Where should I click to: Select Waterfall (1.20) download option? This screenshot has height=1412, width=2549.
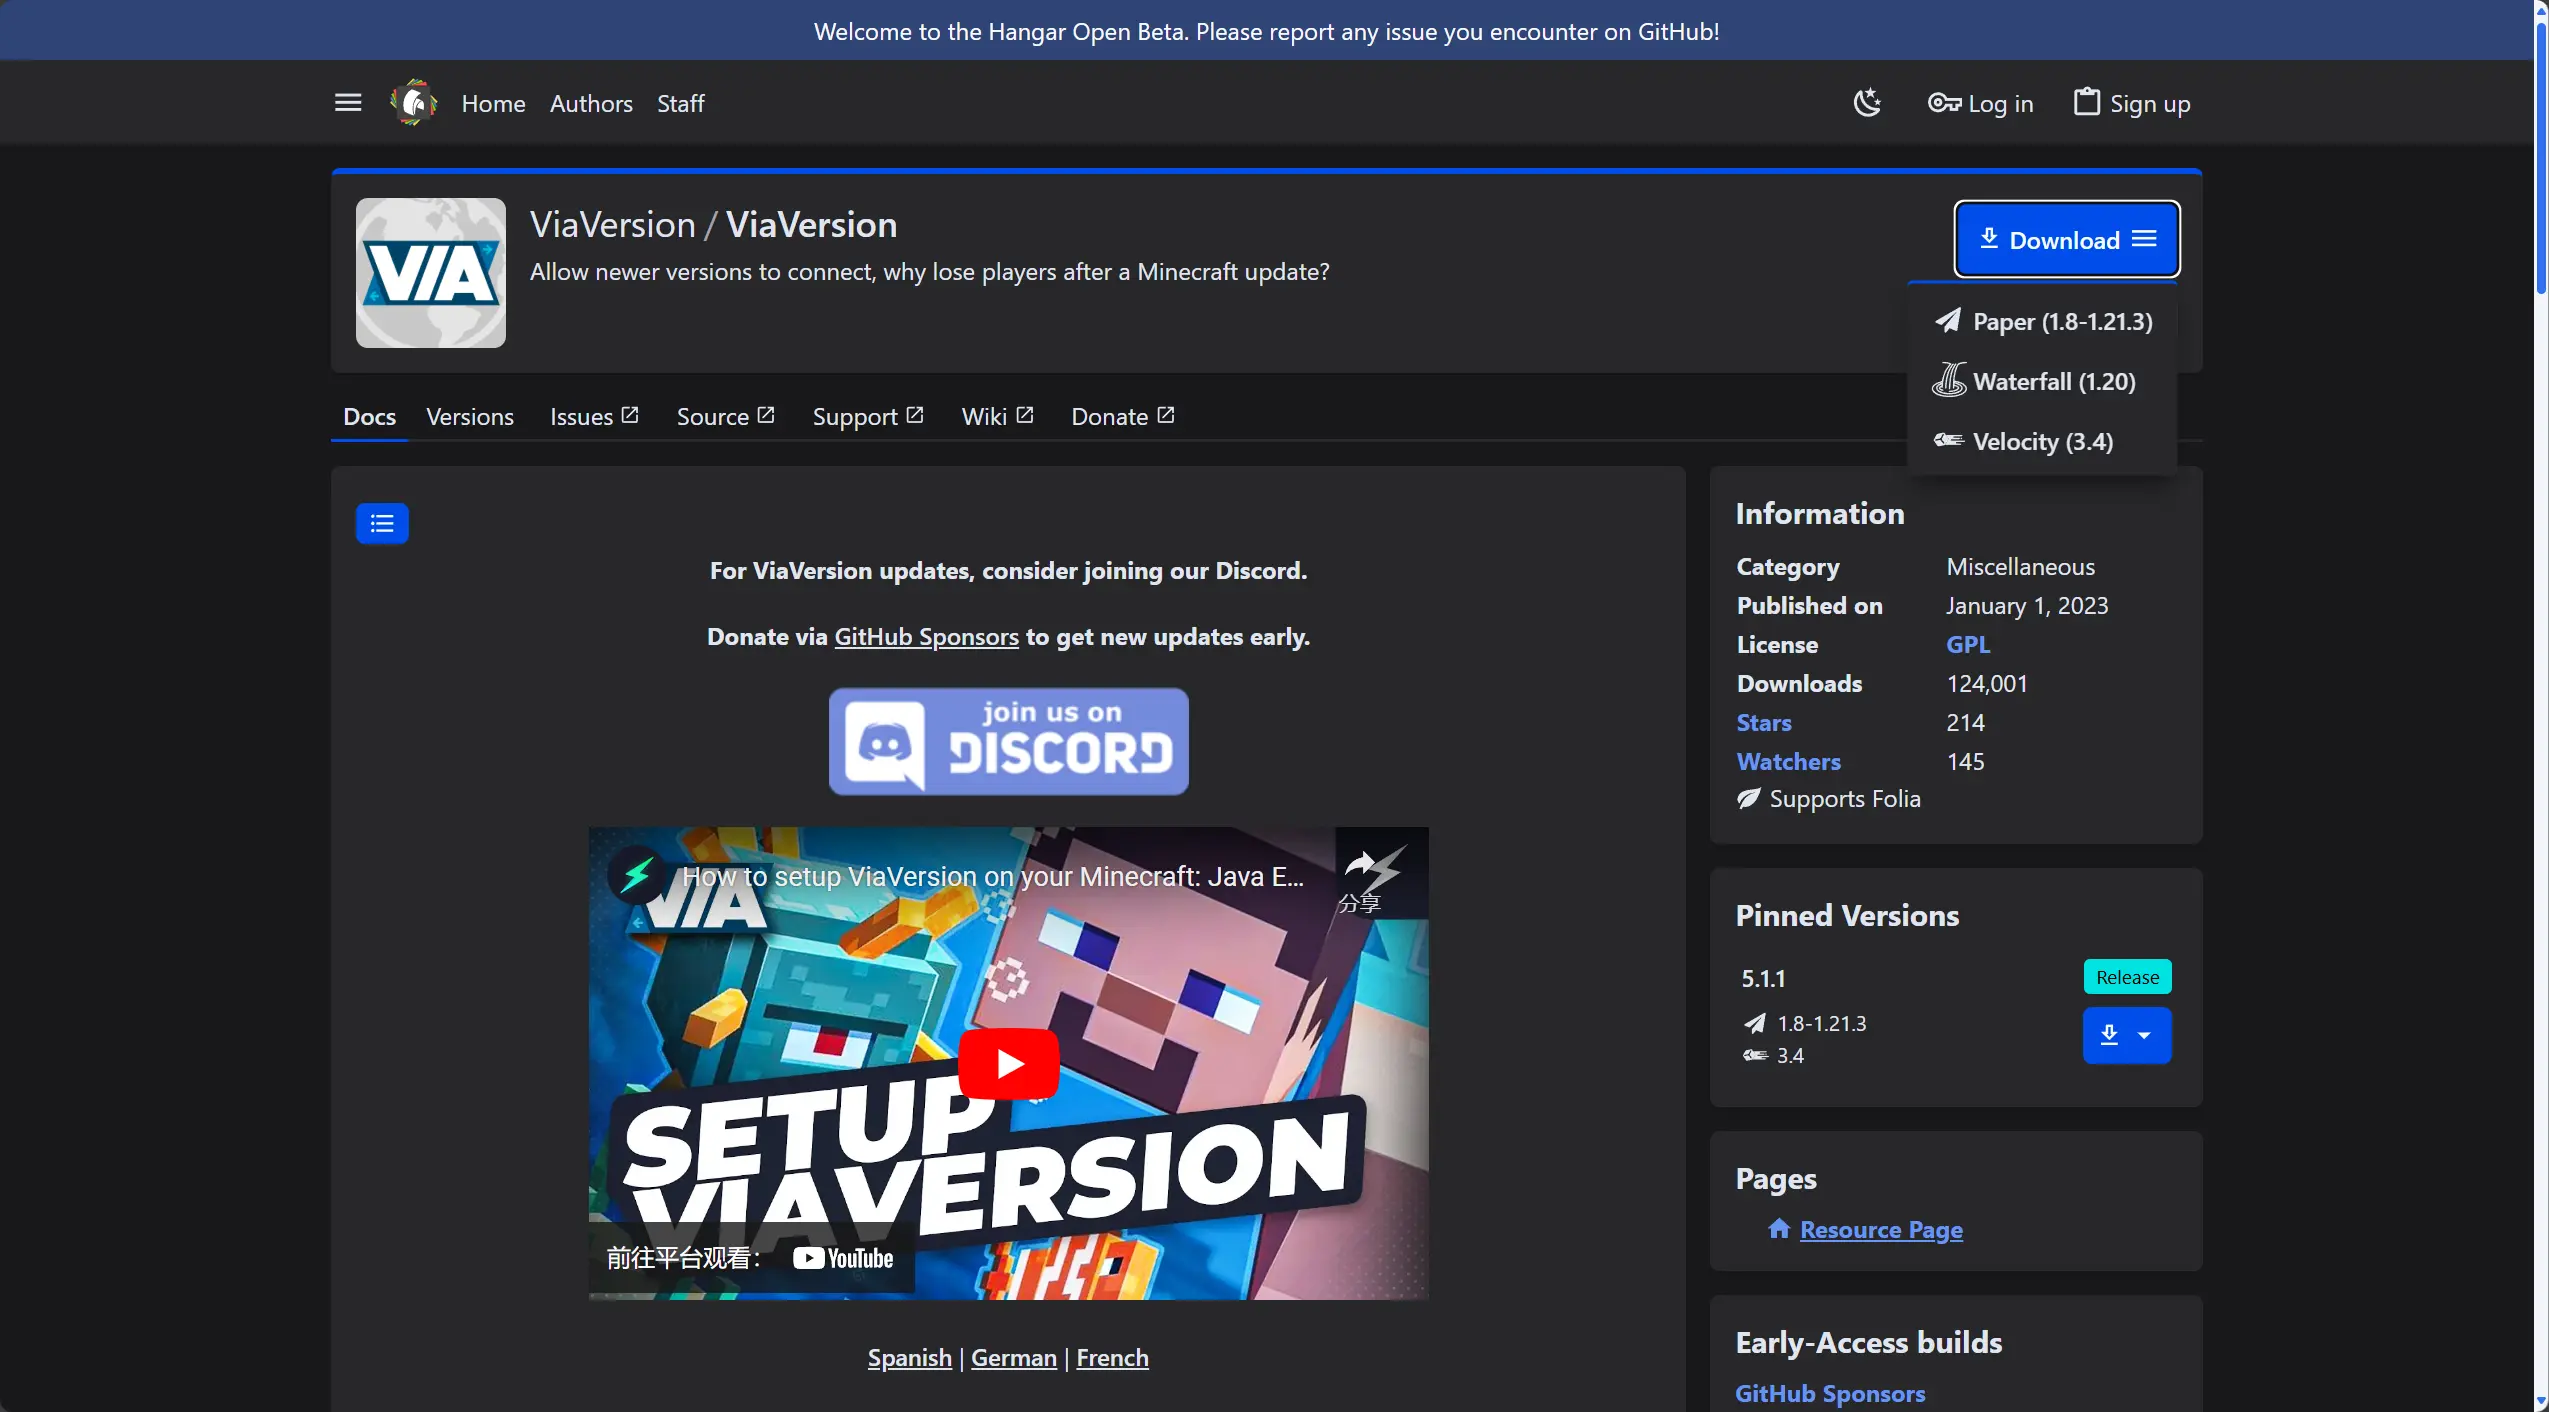[x=2053, y=379]
